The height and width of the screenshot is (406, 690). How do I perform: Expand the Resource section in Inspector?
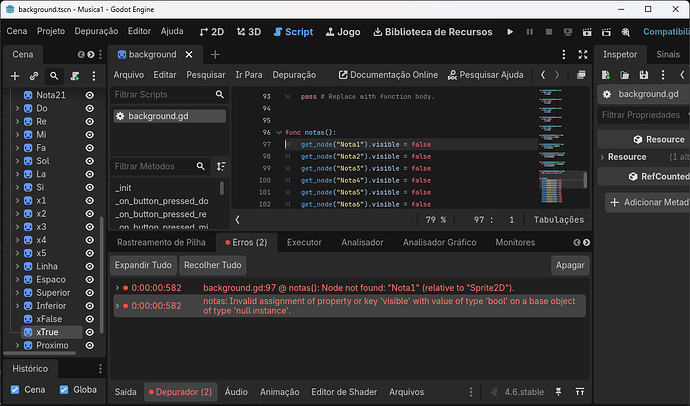602,157
